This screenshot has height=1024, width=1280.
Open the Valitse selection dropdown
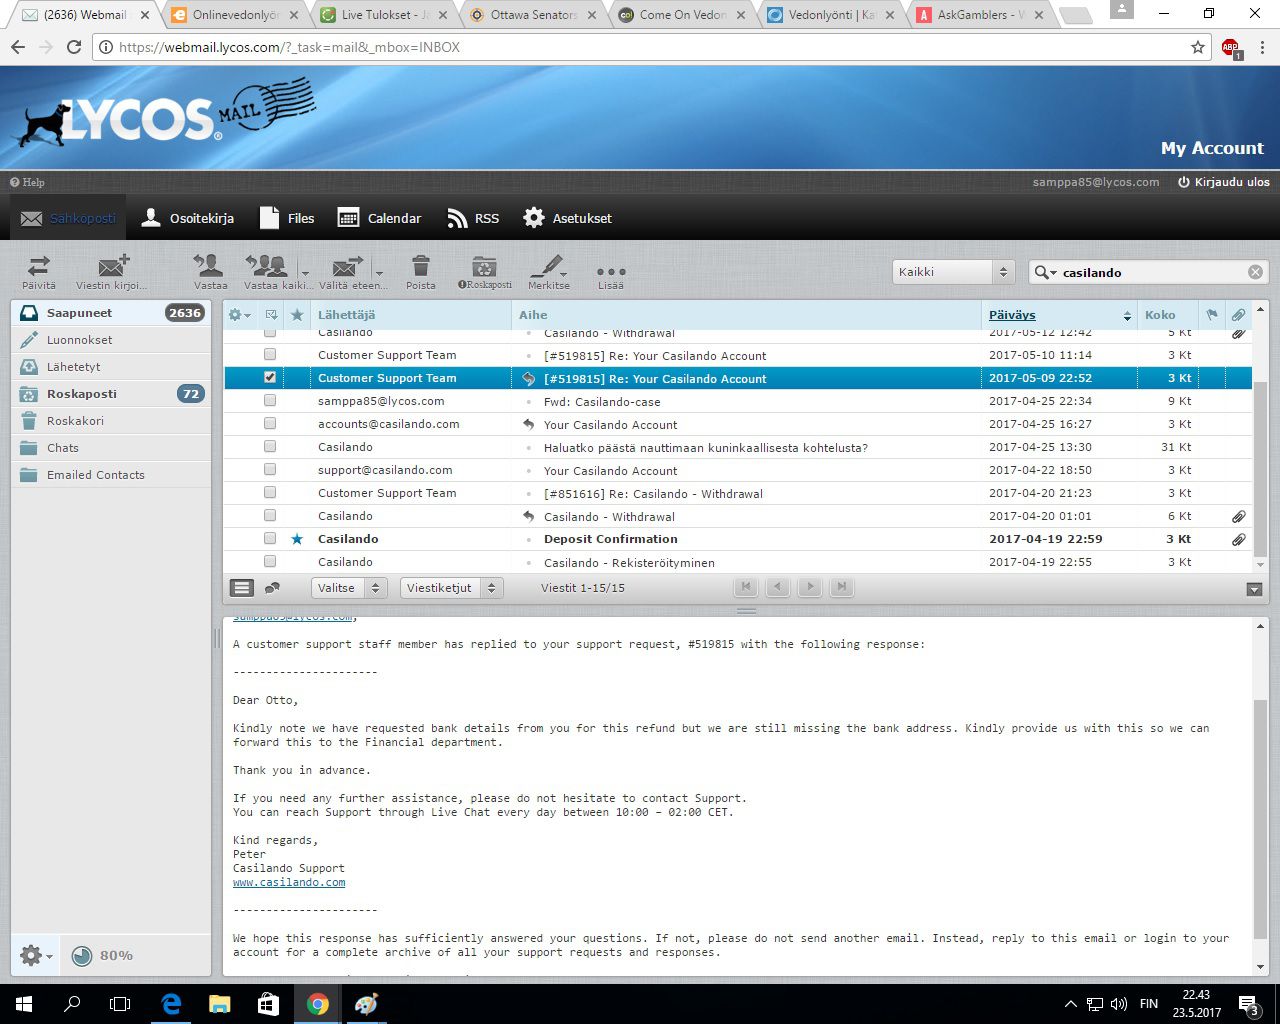point(348,588)
